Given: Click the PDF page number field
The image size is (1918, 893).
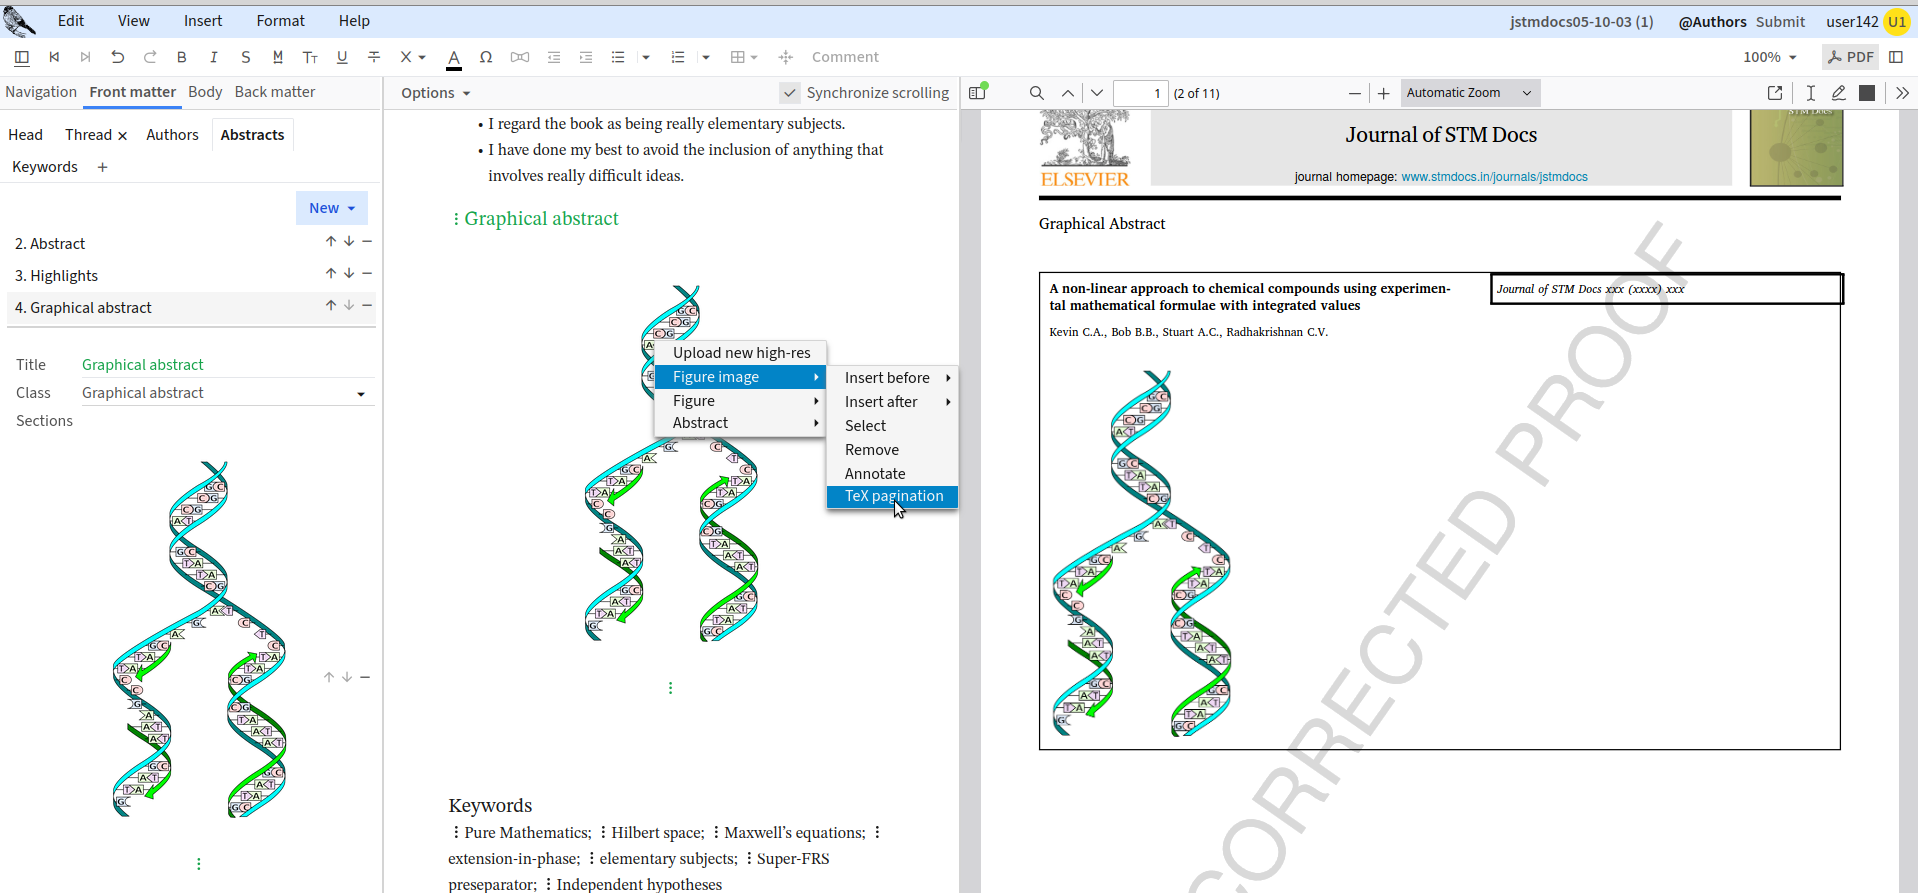Looking at the screenshot, I should [1140, 93].
